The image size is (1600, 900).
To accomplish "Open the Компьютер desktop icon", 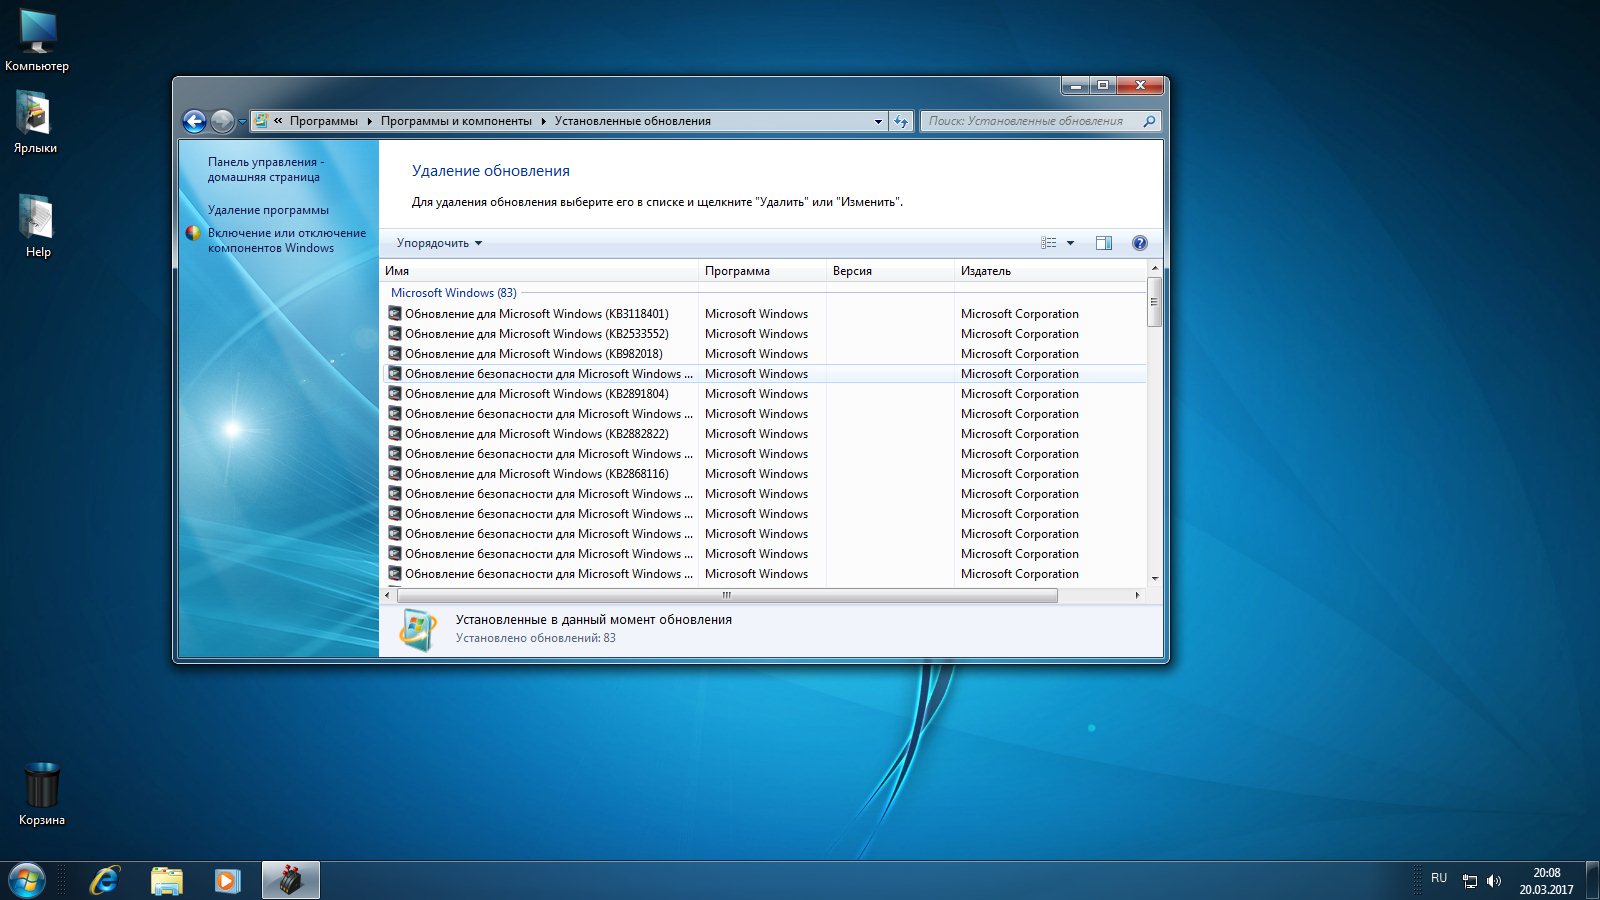I will coord(37,42).
